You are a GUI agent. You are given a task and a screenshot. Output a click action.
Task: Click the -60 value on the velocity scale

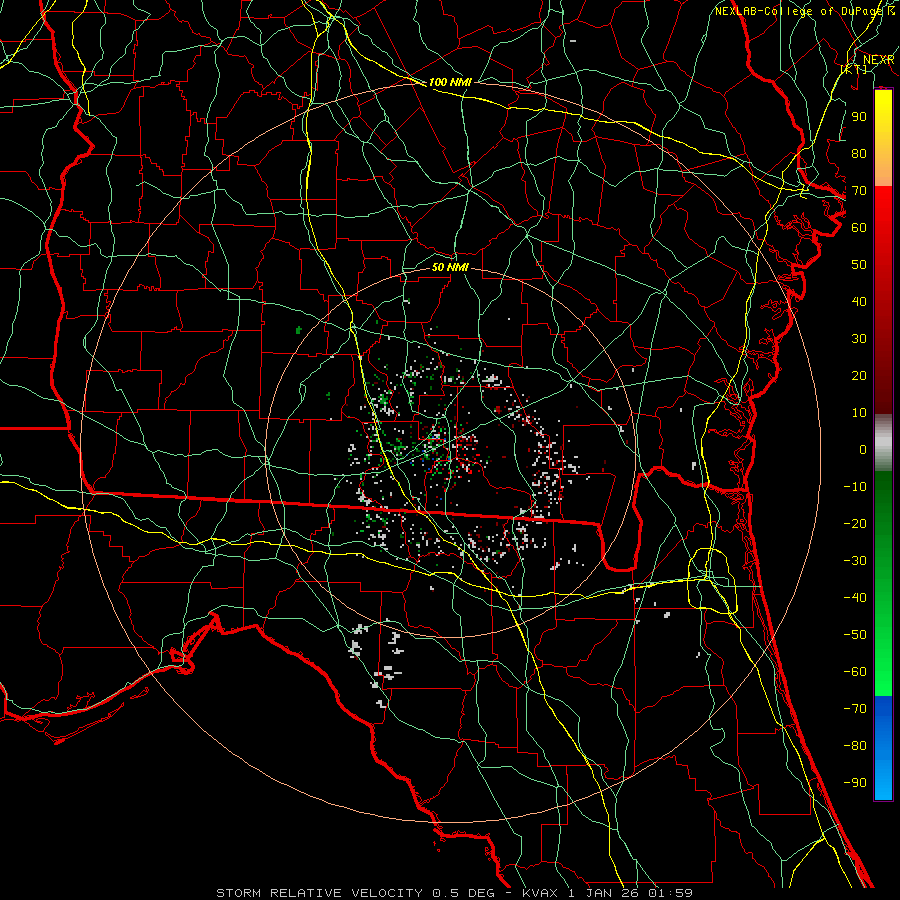click(x=855, y=672)
